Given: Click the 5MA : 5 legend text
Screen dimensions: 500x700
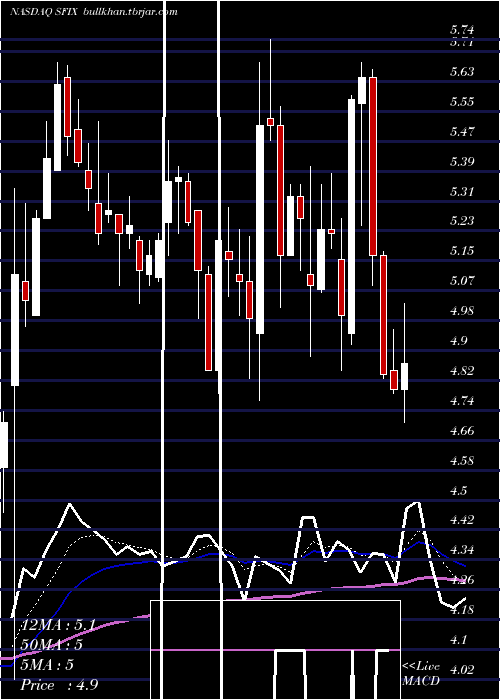Looking at the screenshot, I should (48, 665).
